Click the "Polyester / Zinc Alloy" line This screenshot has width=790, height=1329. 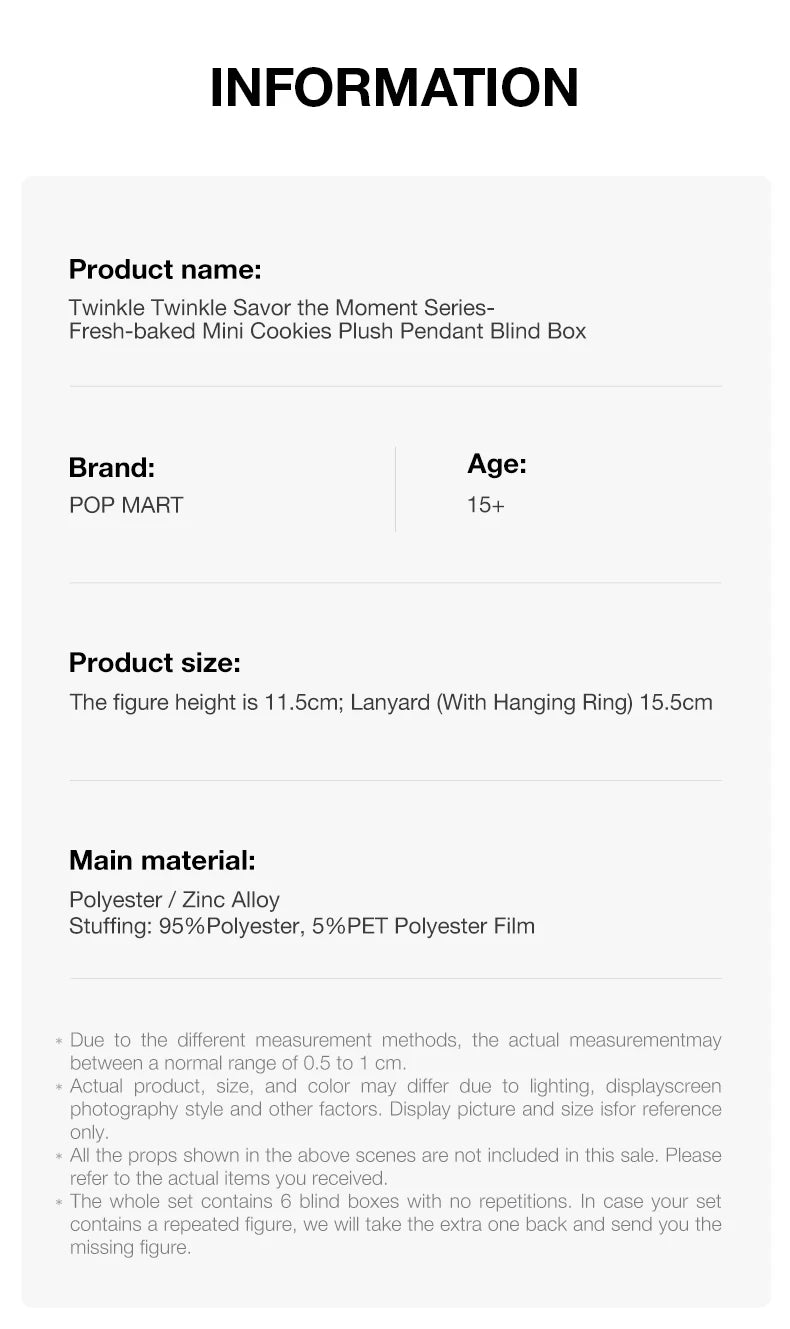[174, 900]
